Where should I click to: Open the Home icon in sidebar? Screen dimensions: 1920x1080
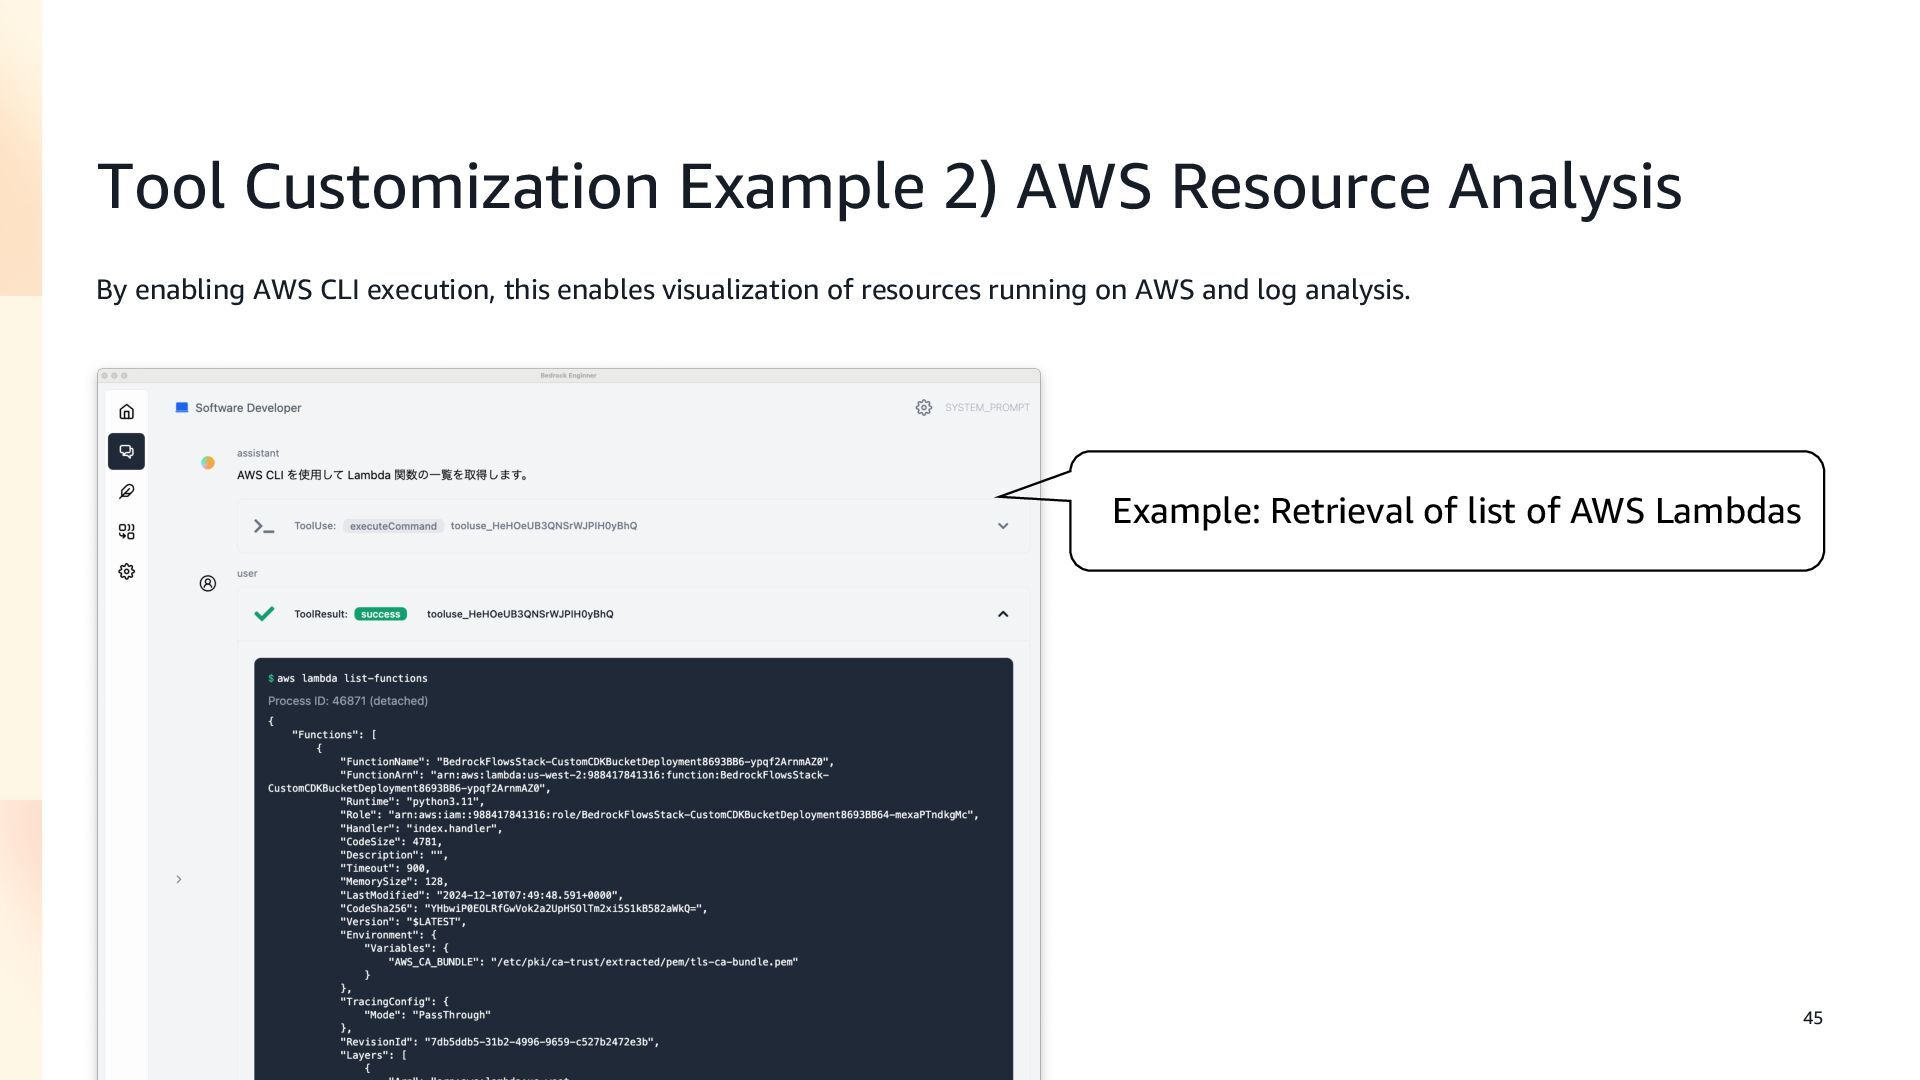[126, 412]
